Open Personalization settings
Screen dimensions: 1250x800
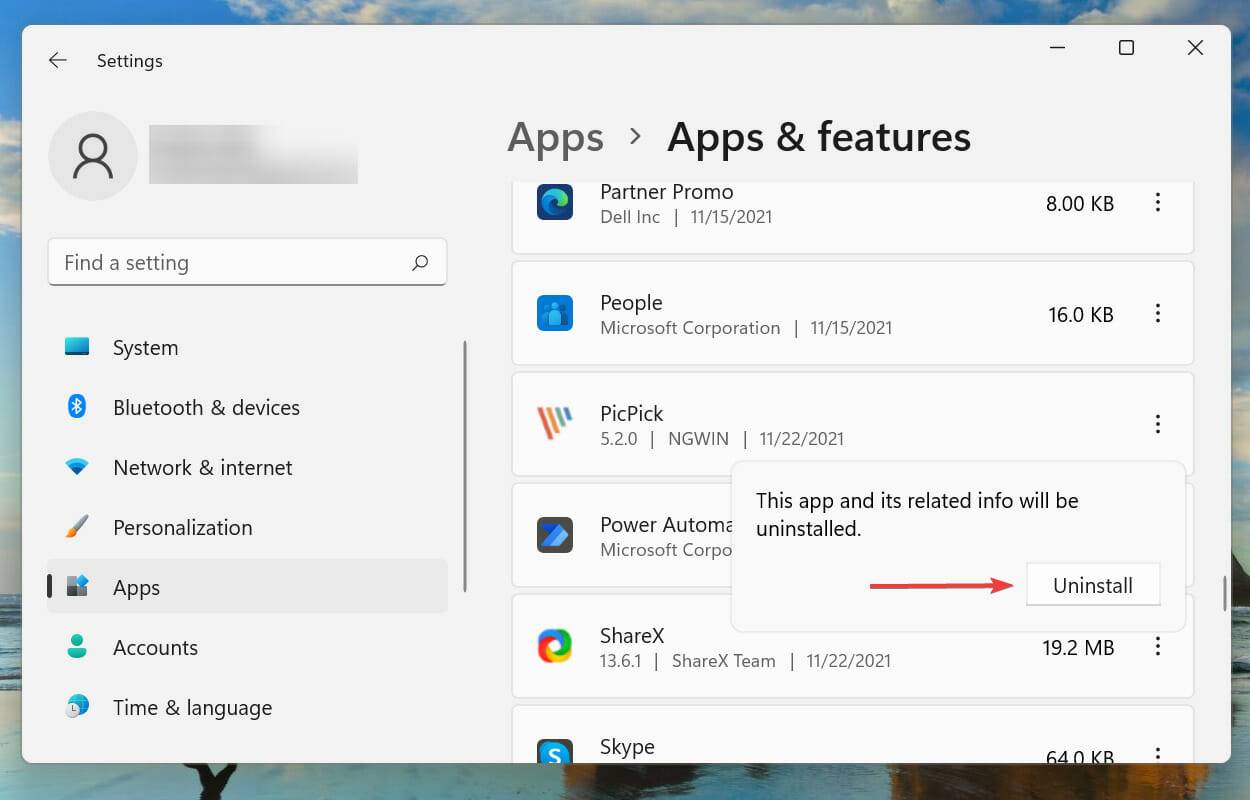pyautogui.click(x=247, y=527)
